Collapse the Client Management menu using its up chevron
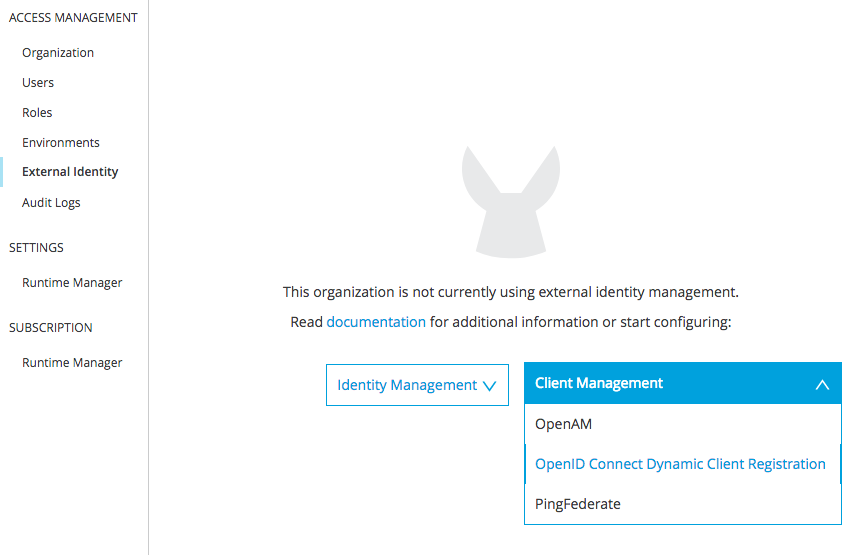856x555 pixels. point(822,384)
